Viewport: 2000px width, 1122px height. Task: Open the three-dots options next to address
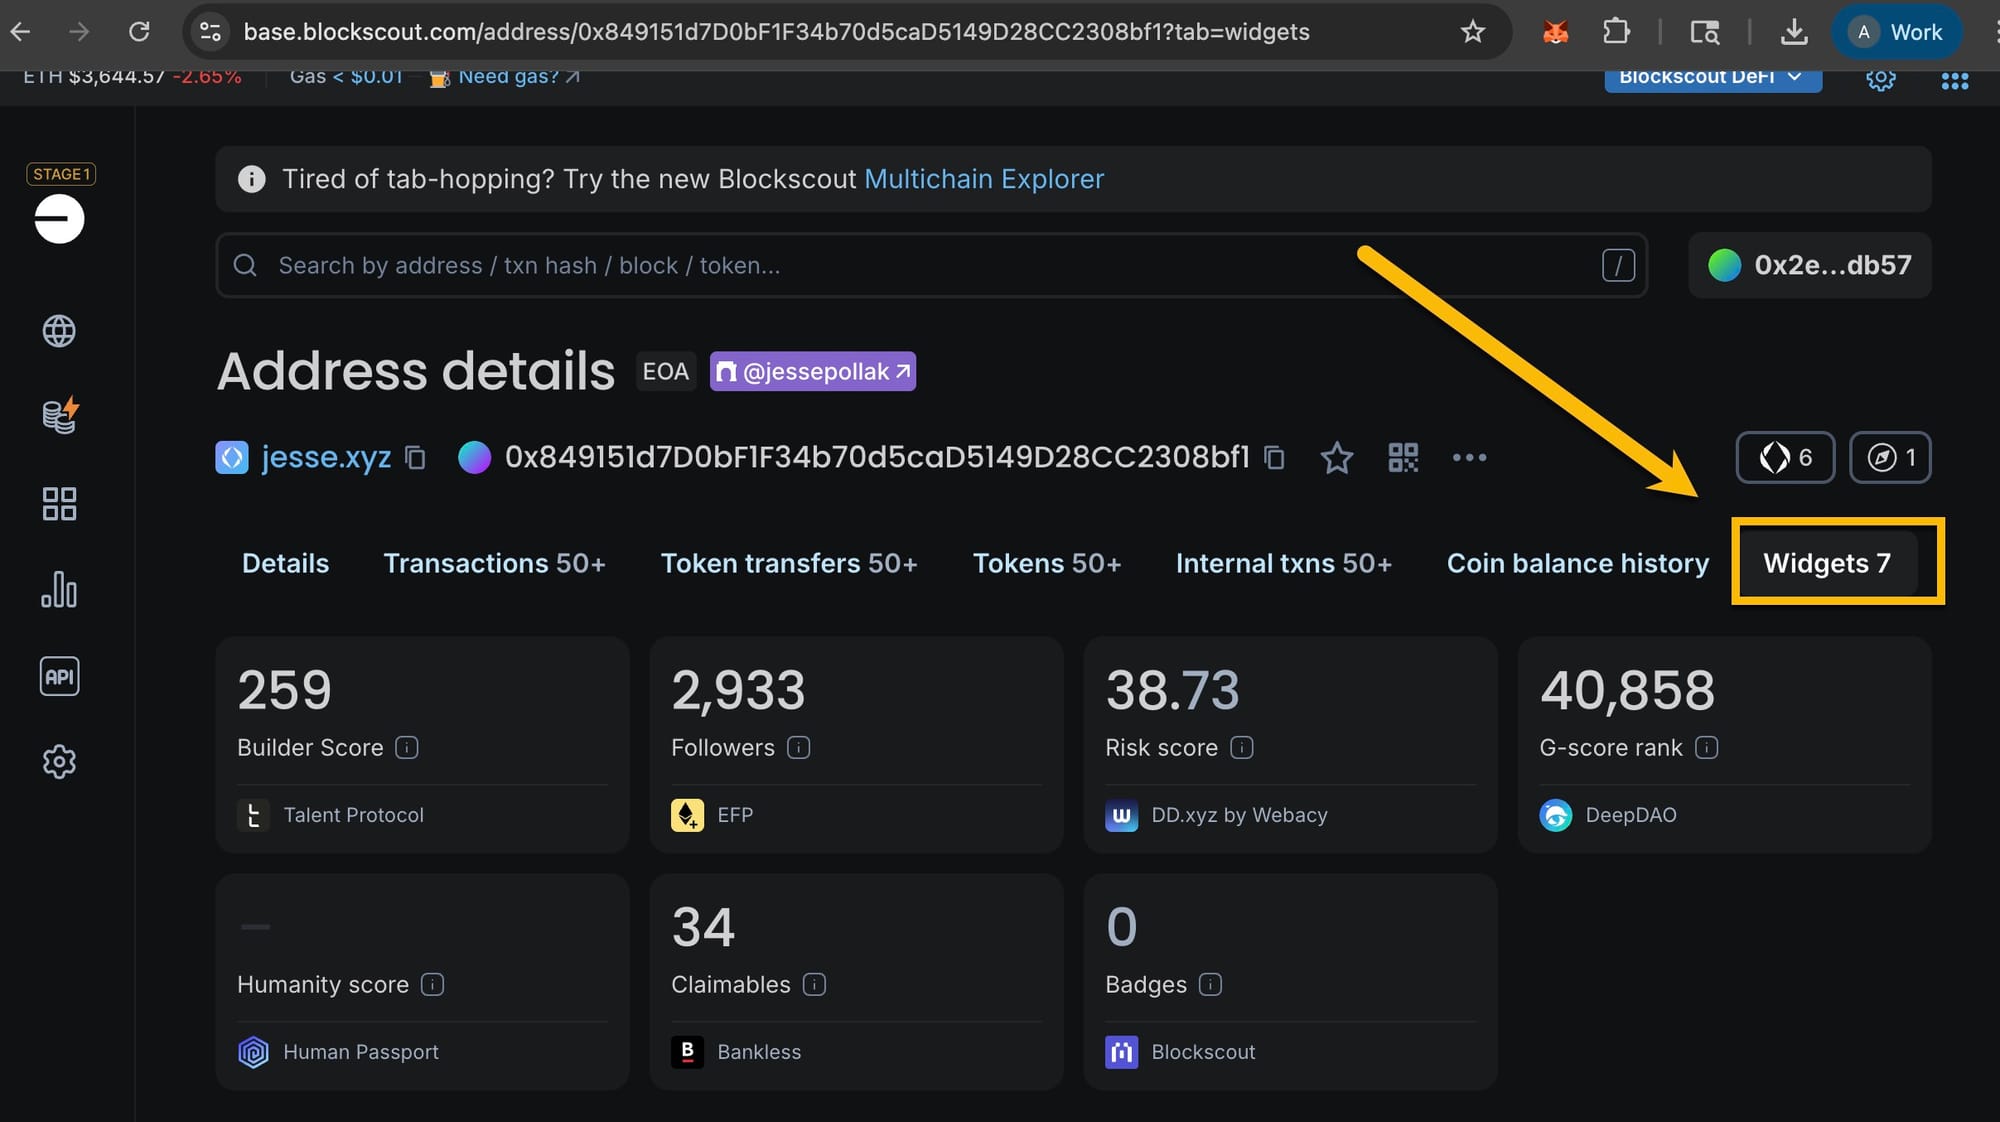[1469, 458]
